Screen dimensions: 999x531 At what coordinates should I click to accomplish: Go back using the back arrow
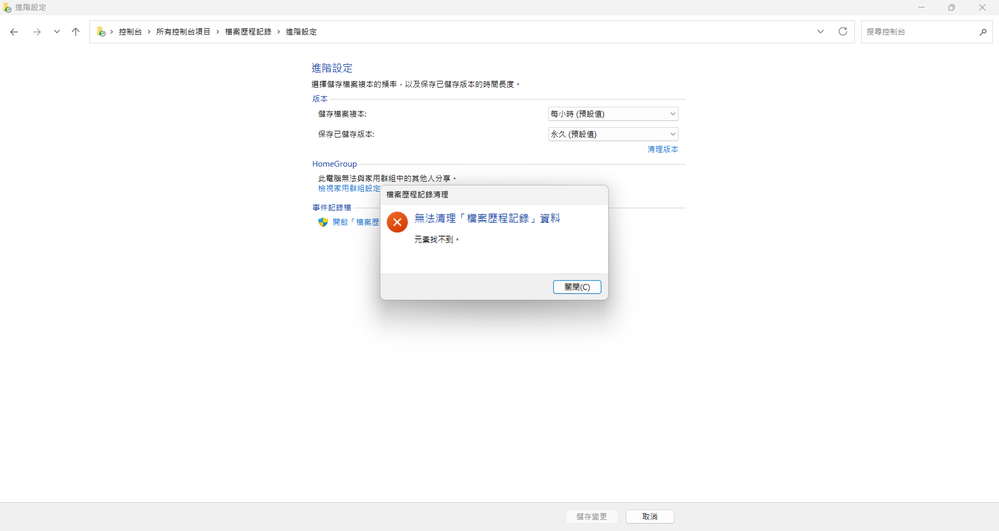click(x=14, y=32)
